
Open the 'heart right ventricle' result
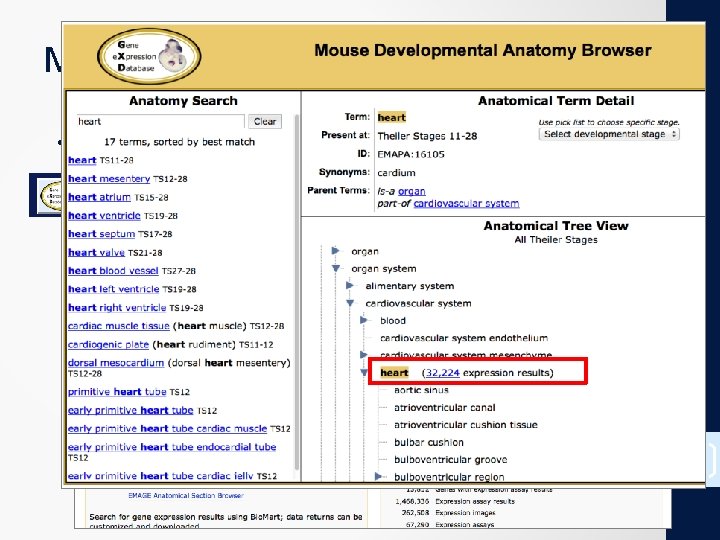point(117,308)
